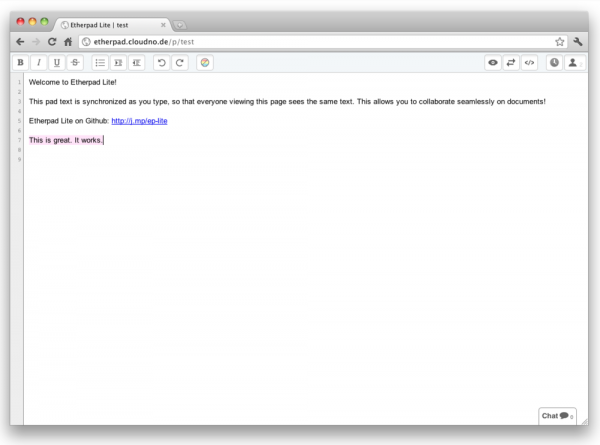Outdent the current line
Viewport: 600px width, 445px height.
[x=137, y=62]
